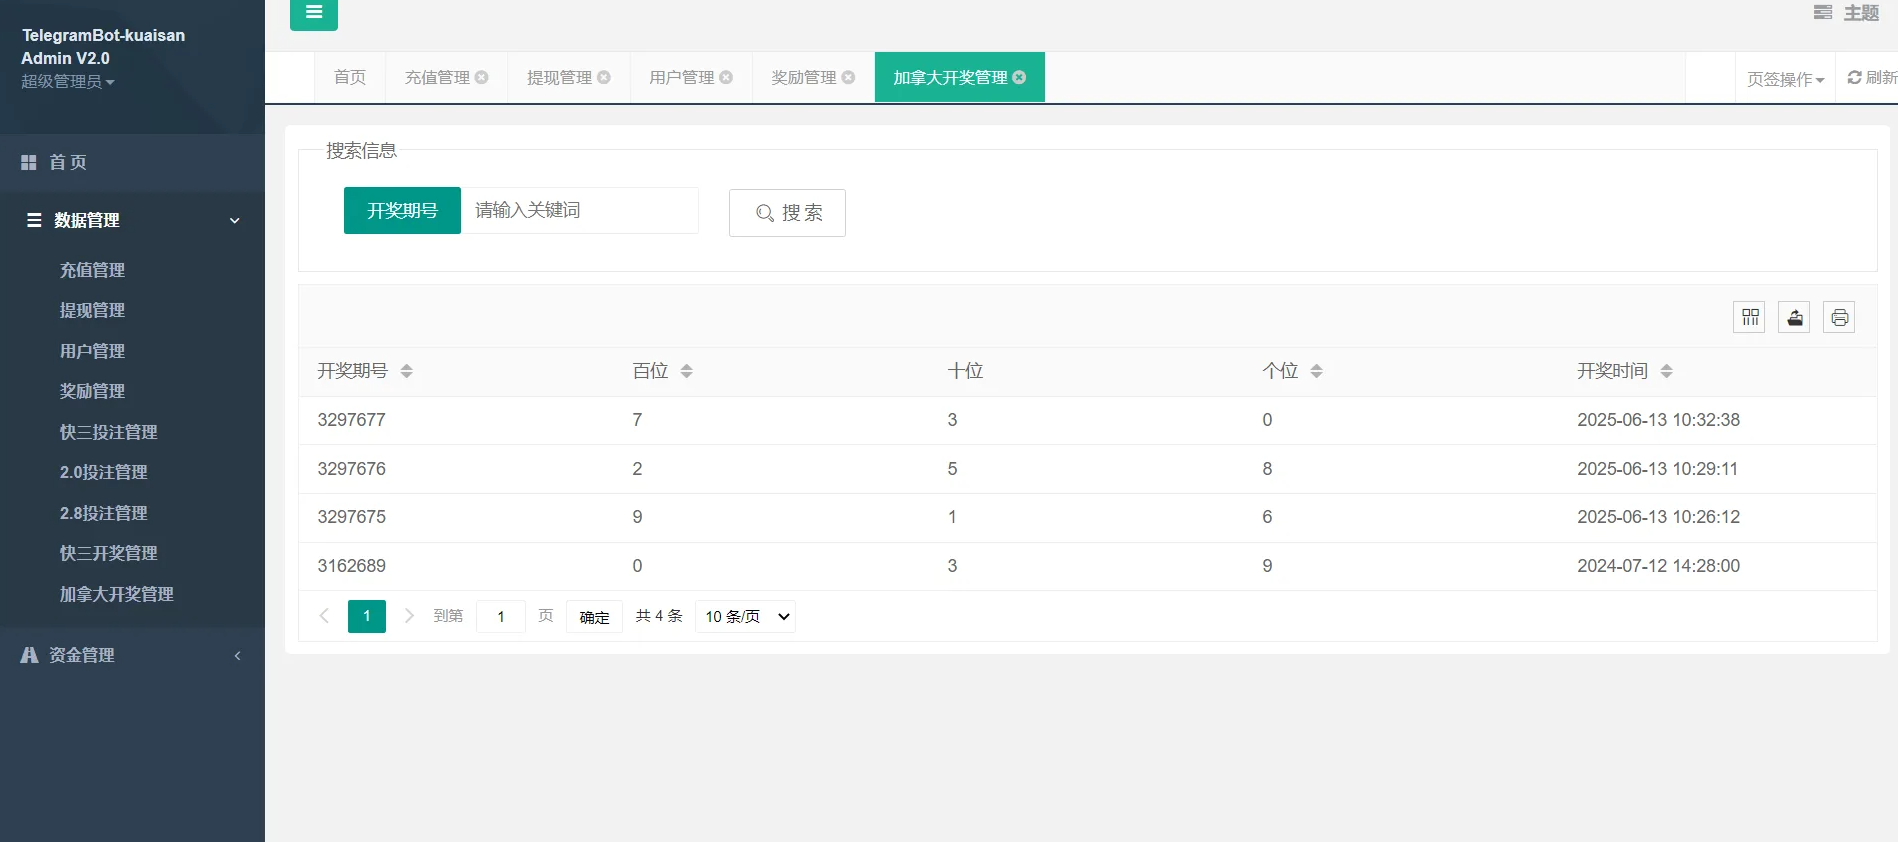Click the TelegramBot-kuaisan Admin V2.0 title
Screen dimensions: 1898x842
[x=103, y=46]
